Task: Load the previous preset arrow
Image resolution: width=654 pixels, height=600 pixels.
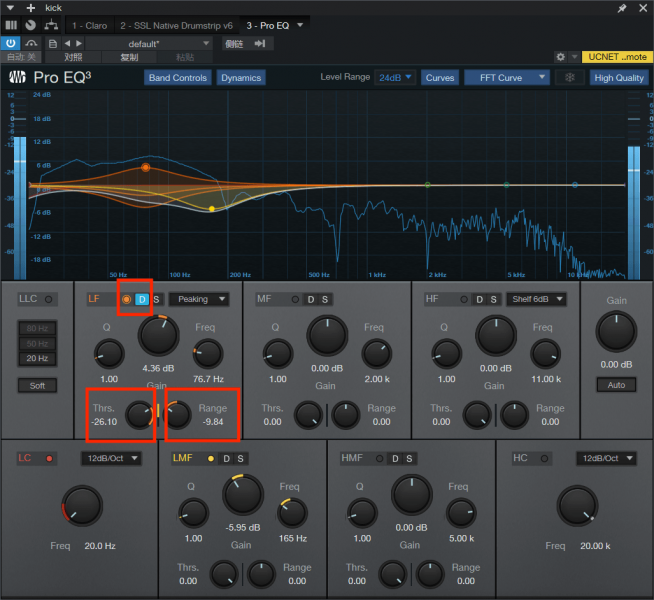Action: [67, 43]
